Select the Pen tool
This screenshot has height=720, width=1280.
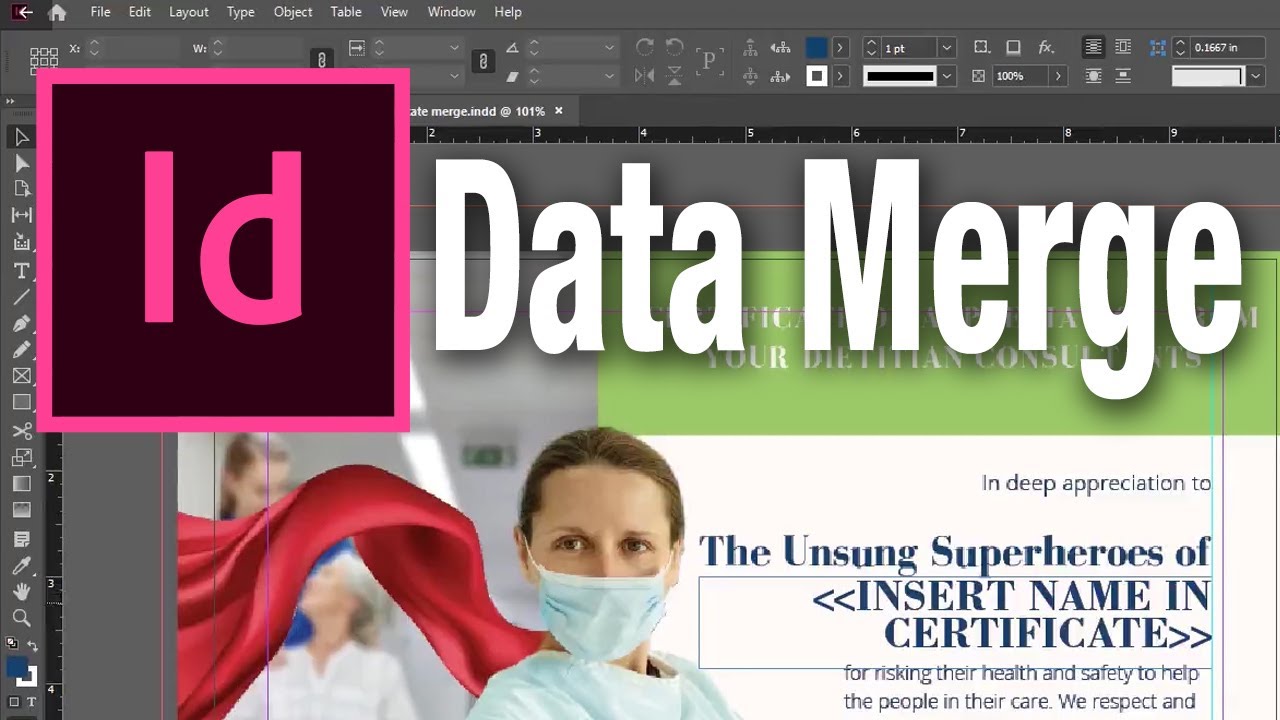(21, 323)
